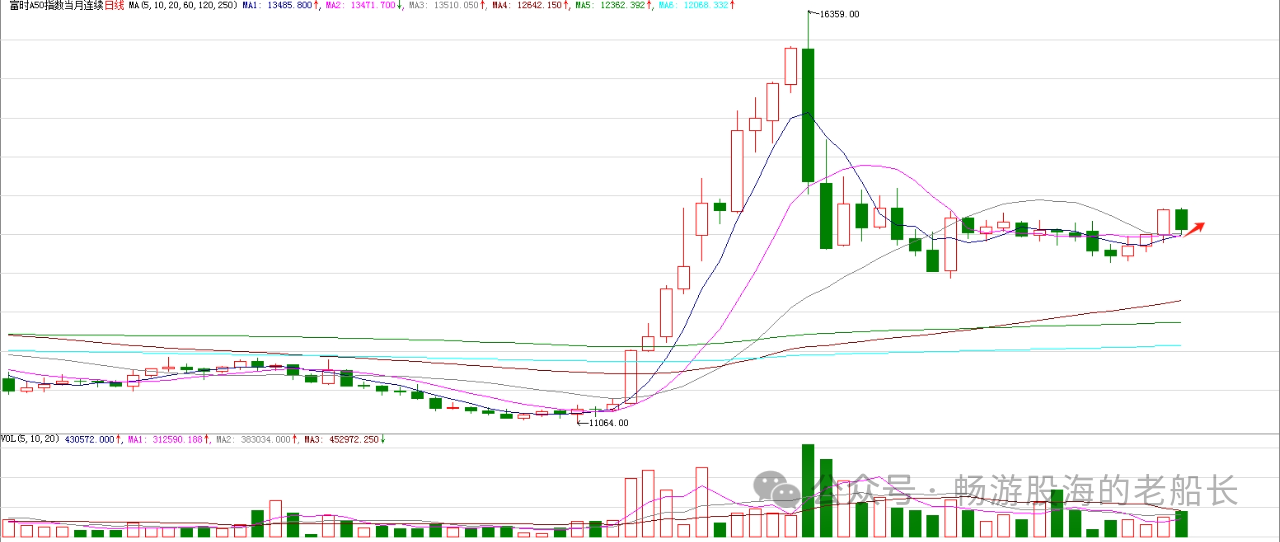
Task: Select the volume value 430572.000
Action: click(x=90, y=439)
